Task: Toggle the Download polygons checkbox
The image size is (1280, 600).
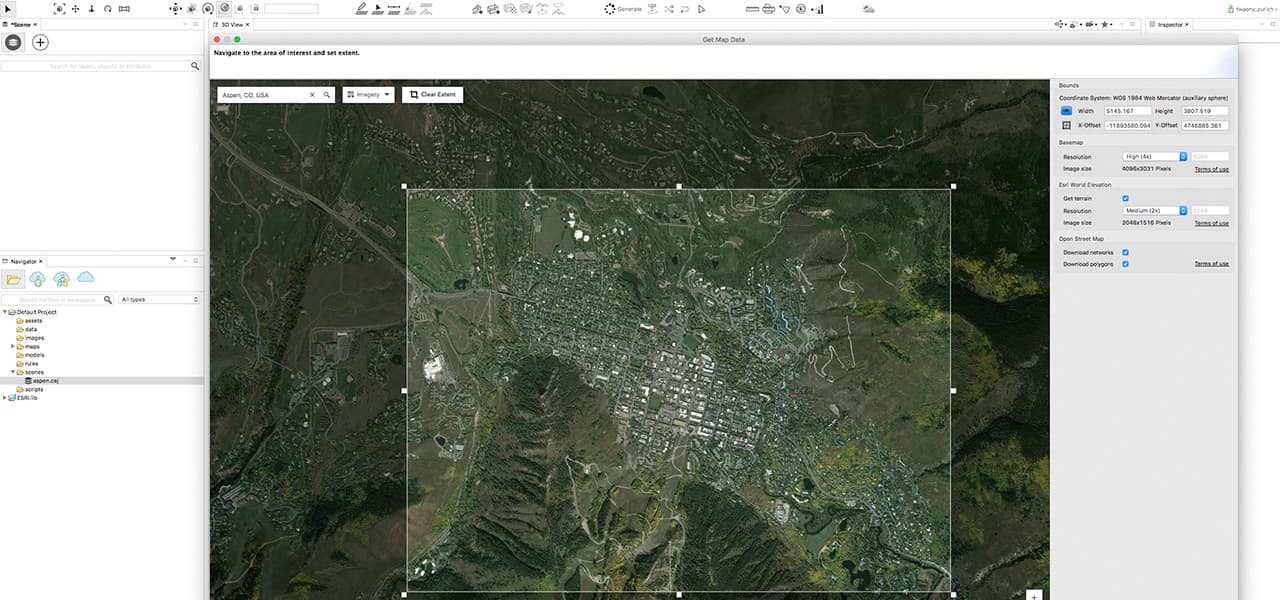Action: (x=1126, y=264)
